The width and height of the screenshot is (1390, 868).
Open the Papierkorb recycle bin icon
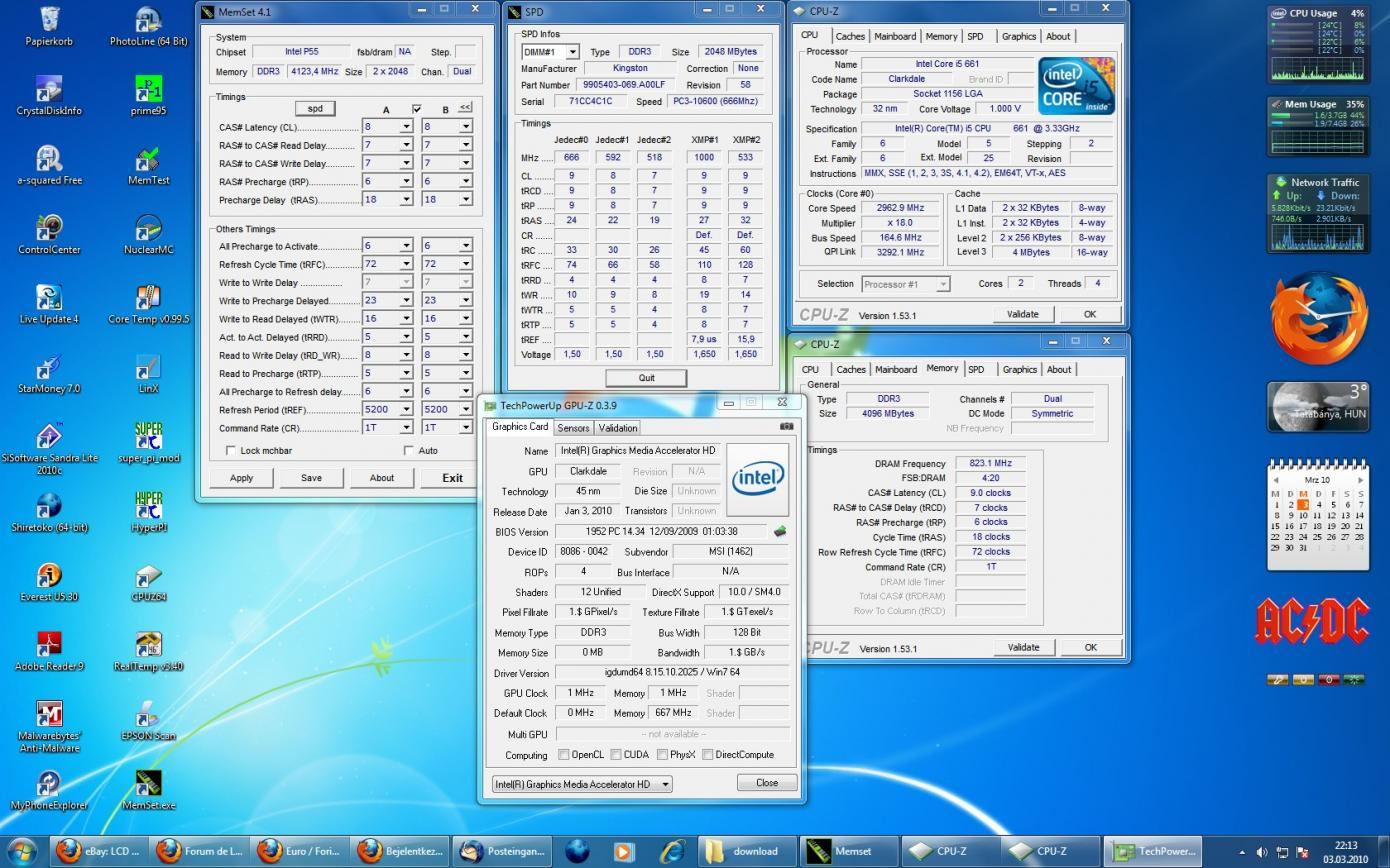(49, 26)
